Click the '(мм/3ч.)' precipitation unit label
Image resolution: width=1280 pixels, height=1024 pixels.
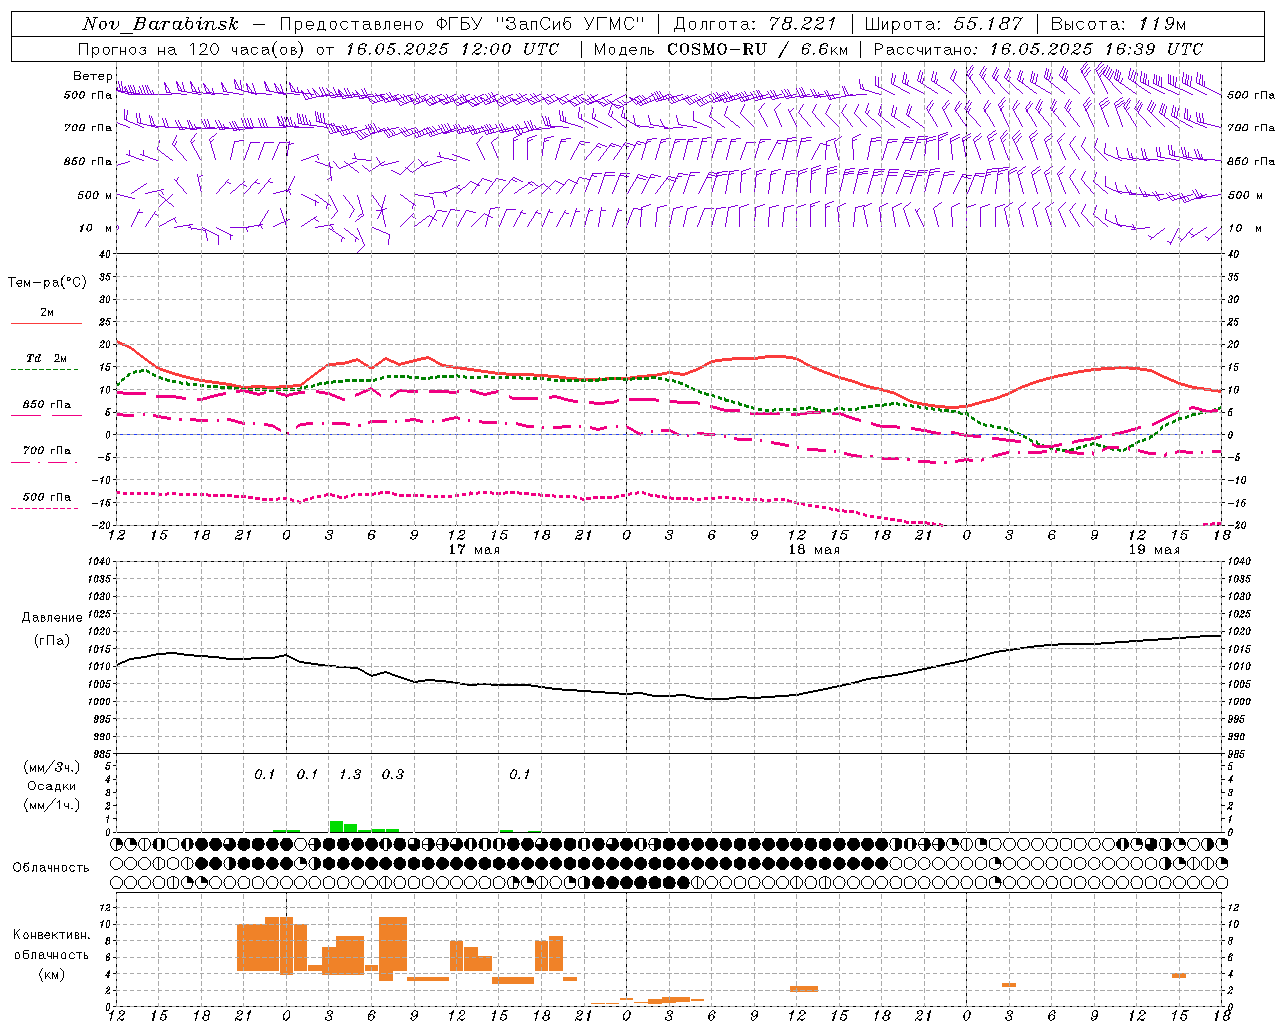tap(52, 768)
